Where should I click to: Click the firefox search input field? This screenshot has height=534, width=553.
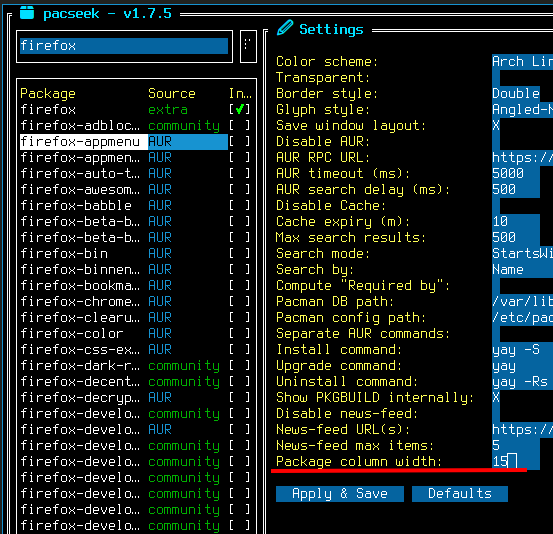pyautogui.click(x=124, y=46)
